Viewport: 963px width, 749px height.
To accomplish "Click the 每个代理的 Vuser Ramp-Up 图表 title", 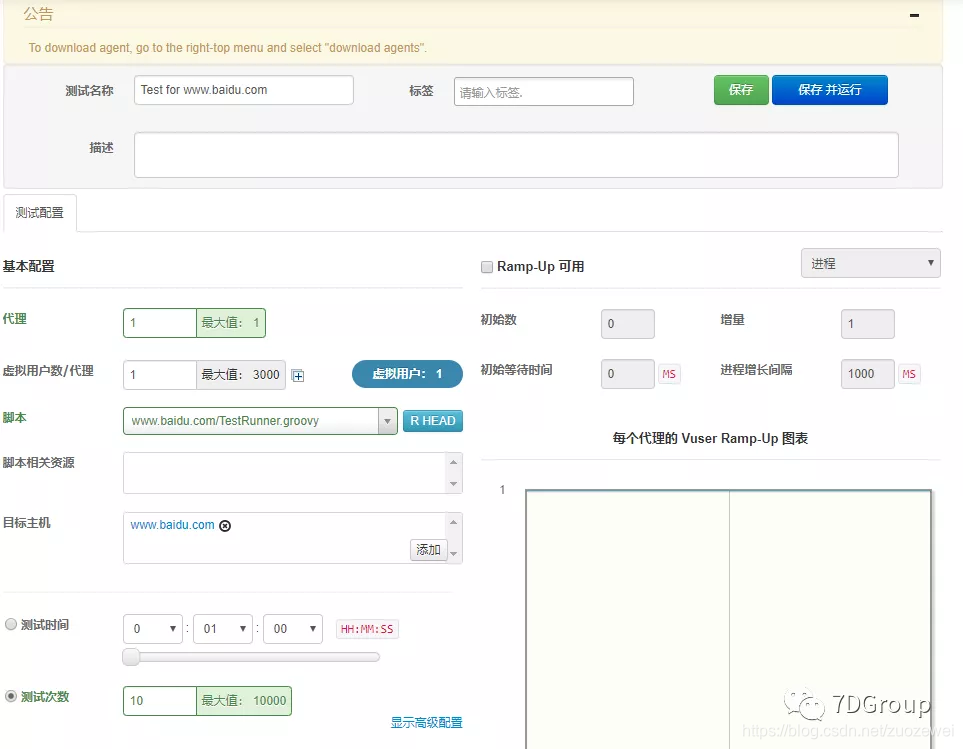I will 710,438.
